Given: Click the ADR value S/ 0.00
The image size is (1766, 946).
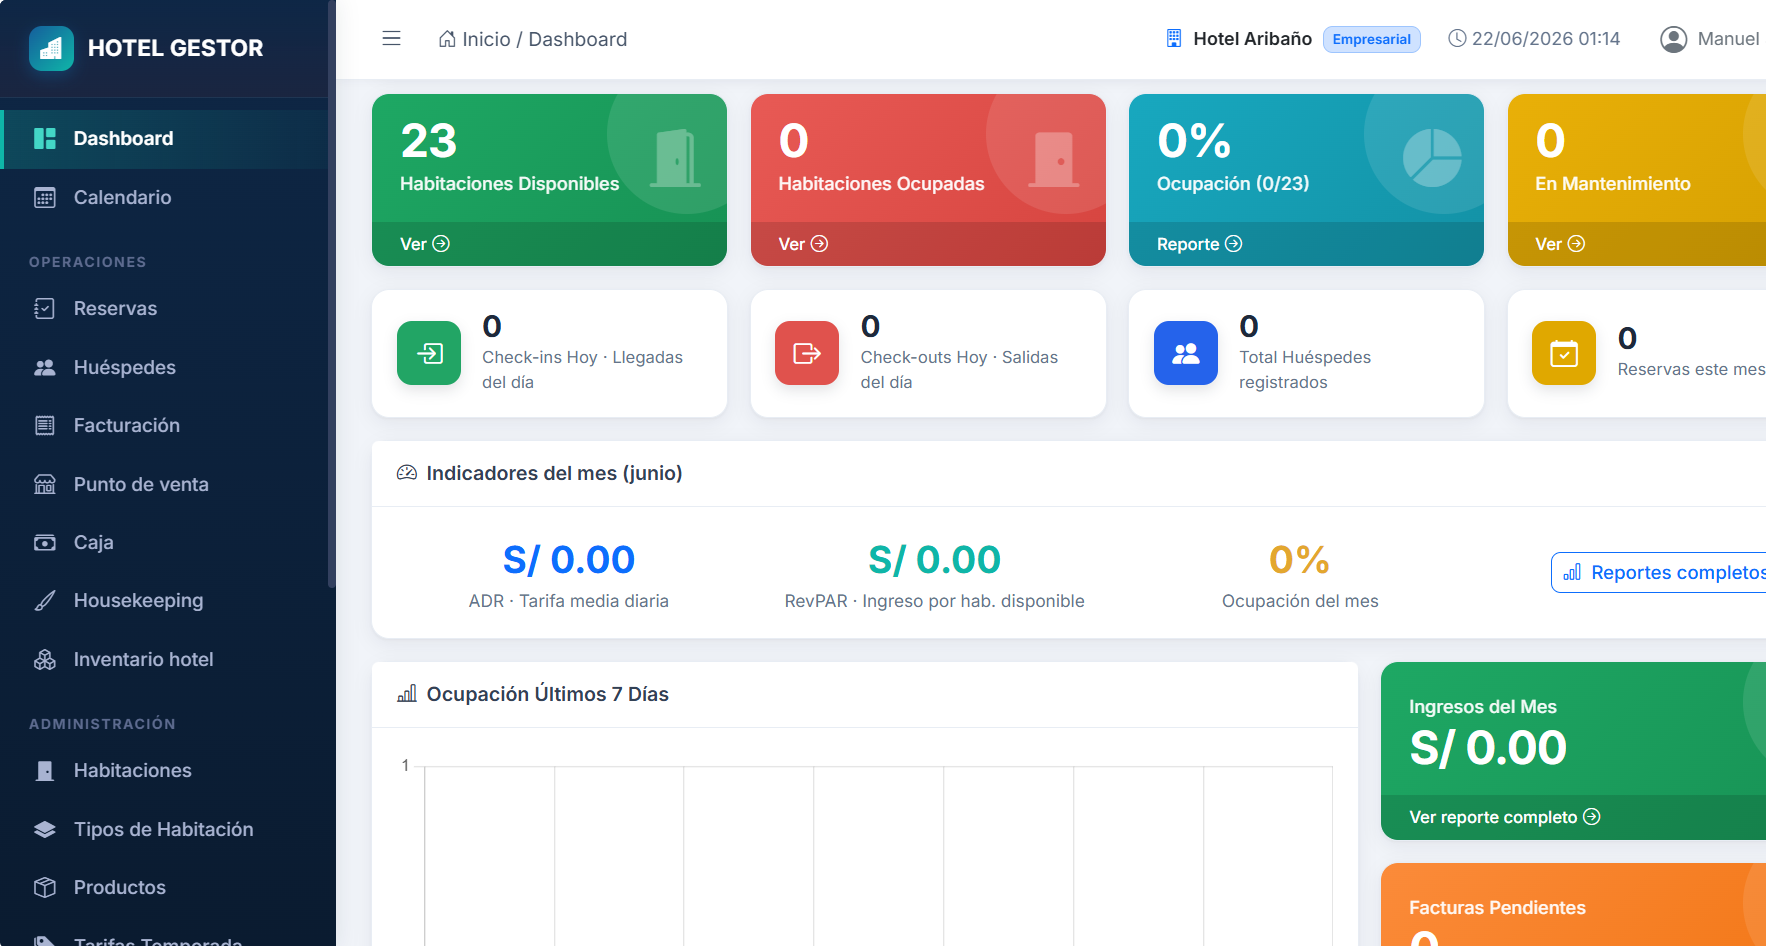Looking at the screenshot, I should [569, 559].
